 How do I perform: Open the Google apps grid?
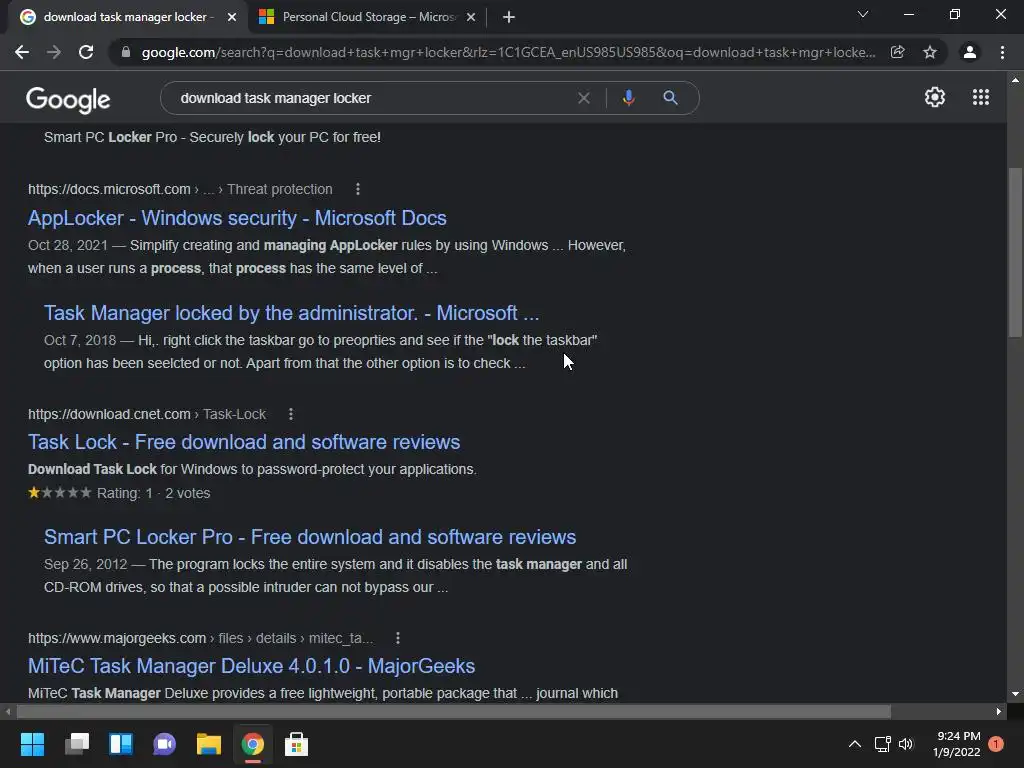[x=981, y=97]
